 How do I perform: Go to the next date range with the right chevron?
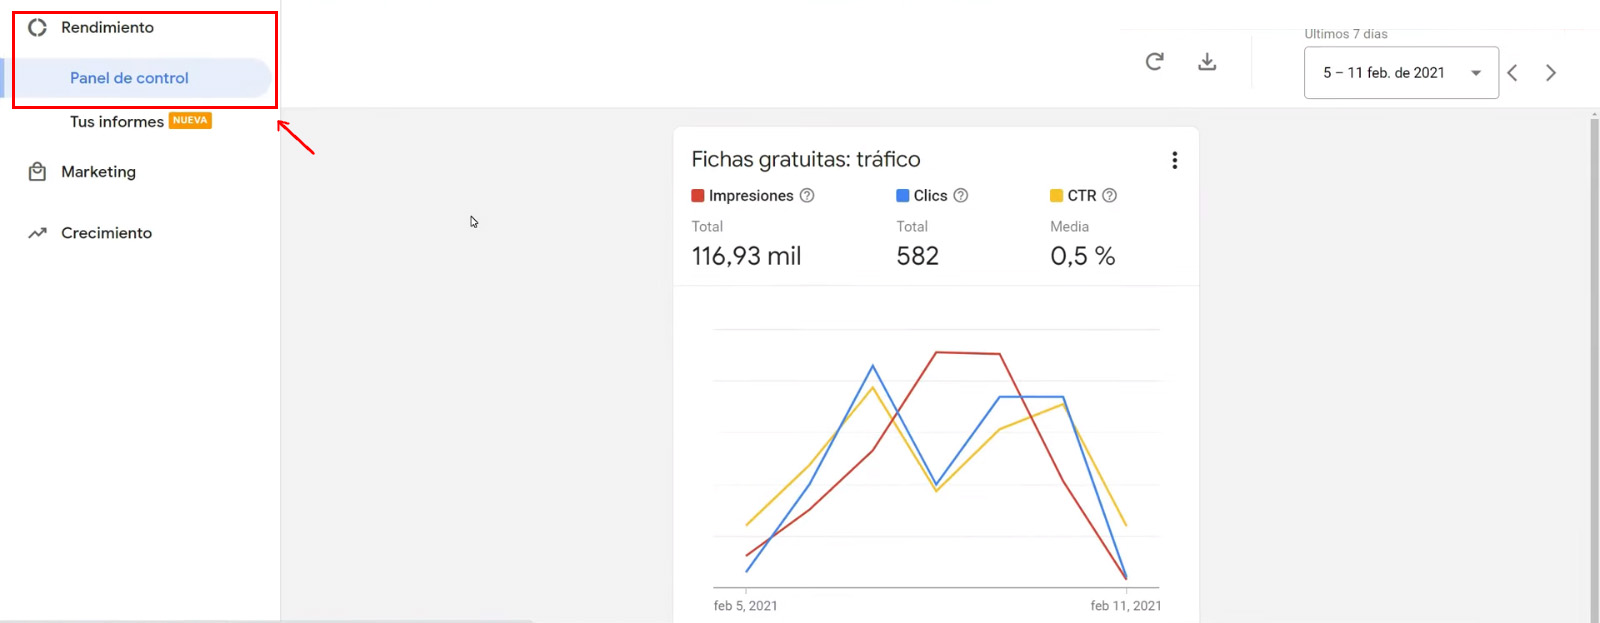tap(1551, 73)
